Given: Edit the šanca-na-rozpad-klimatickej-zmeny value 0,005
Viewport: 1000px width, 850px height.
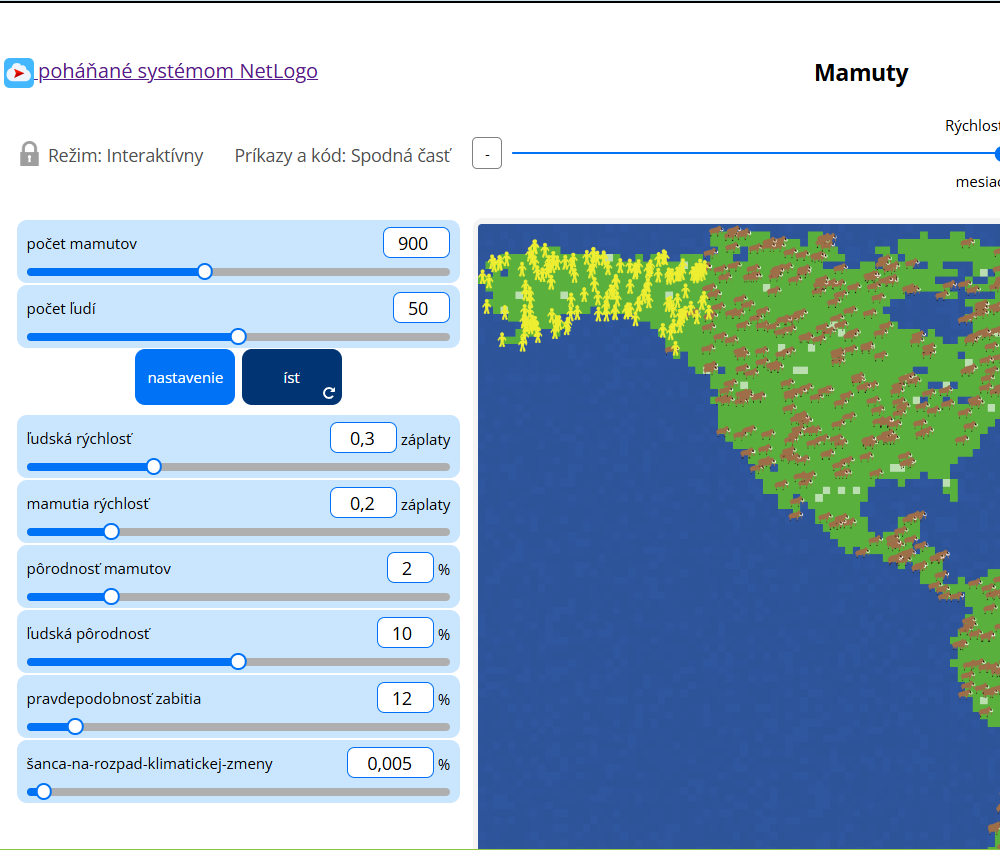Looking at the screenshot, I should [x=390, y=763].
